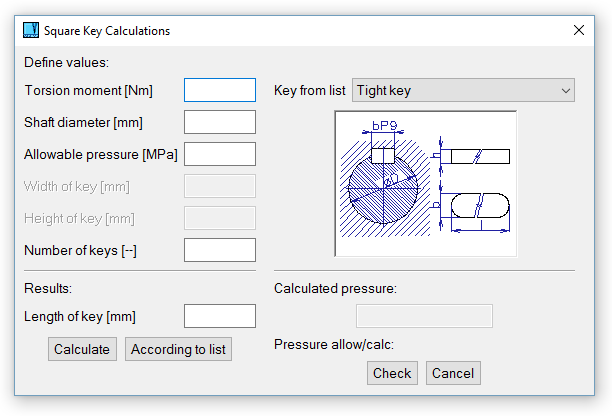
Task: Click the 'Results:' section label
Action: point(49,288)
